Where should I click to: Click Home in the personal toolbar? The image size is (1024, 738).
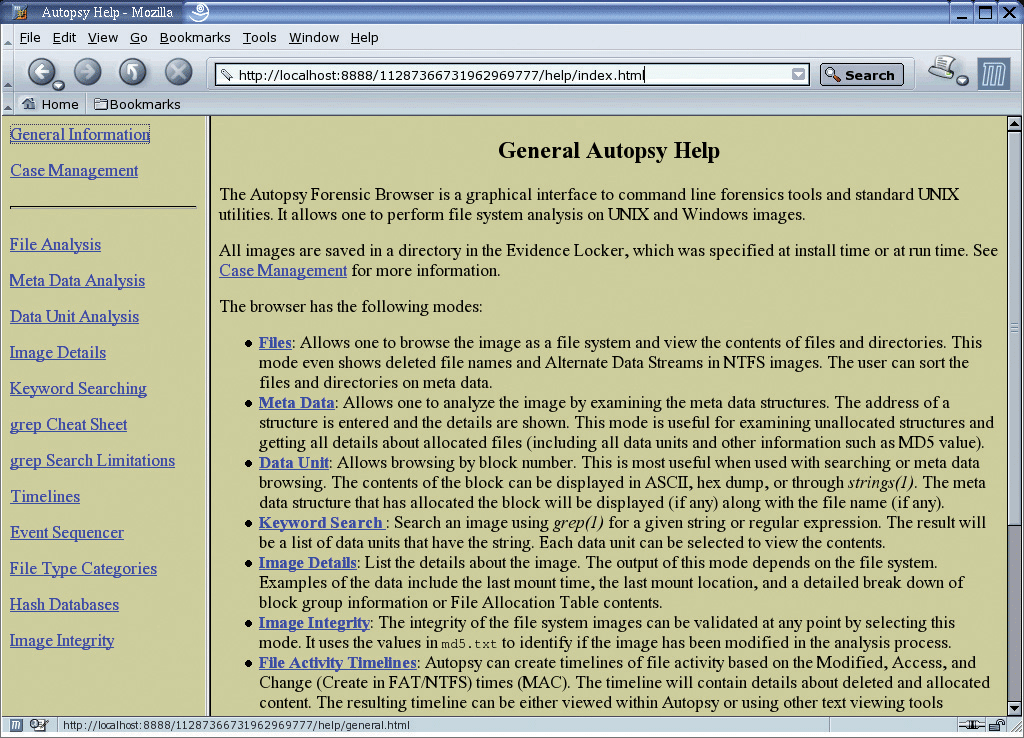click(50, 104)
